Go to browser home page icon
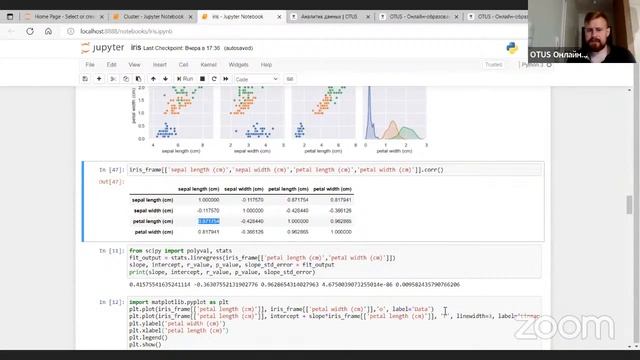 point(48,31)
